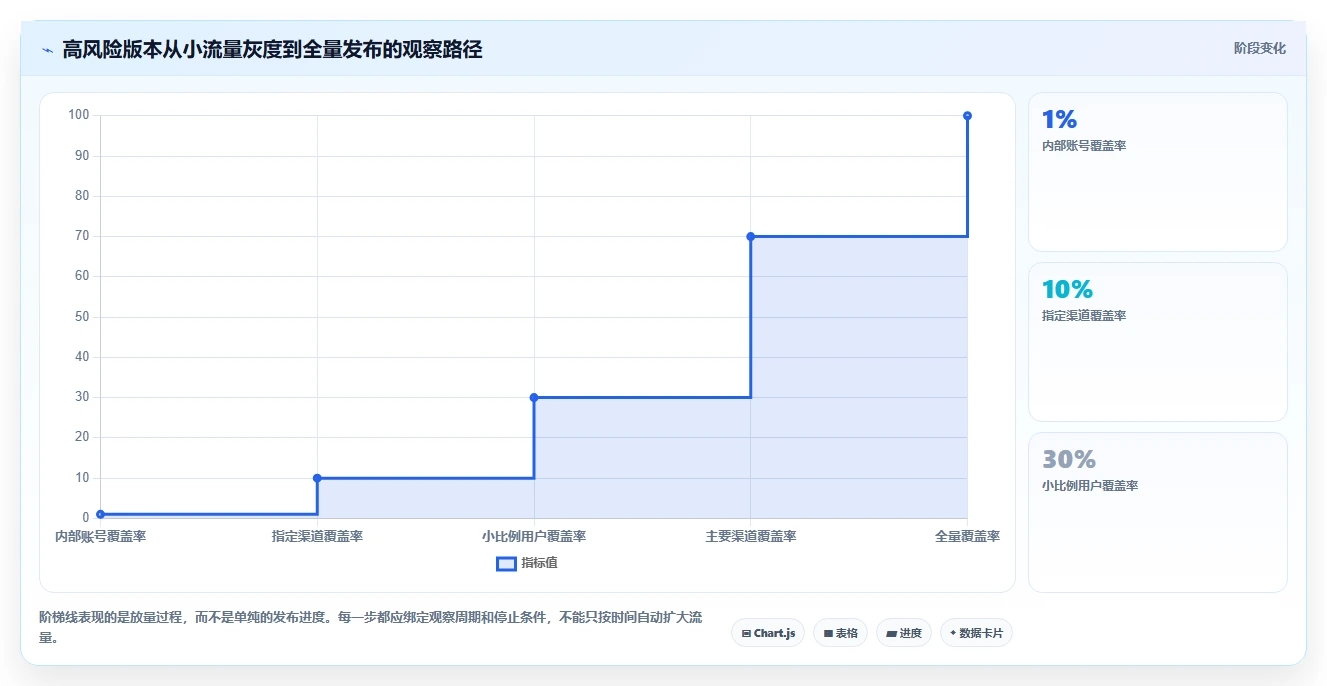Click the y-axis value 100
Image resolution: width=1327 pixels, height=686 pixels.
(x=79, y=115)
